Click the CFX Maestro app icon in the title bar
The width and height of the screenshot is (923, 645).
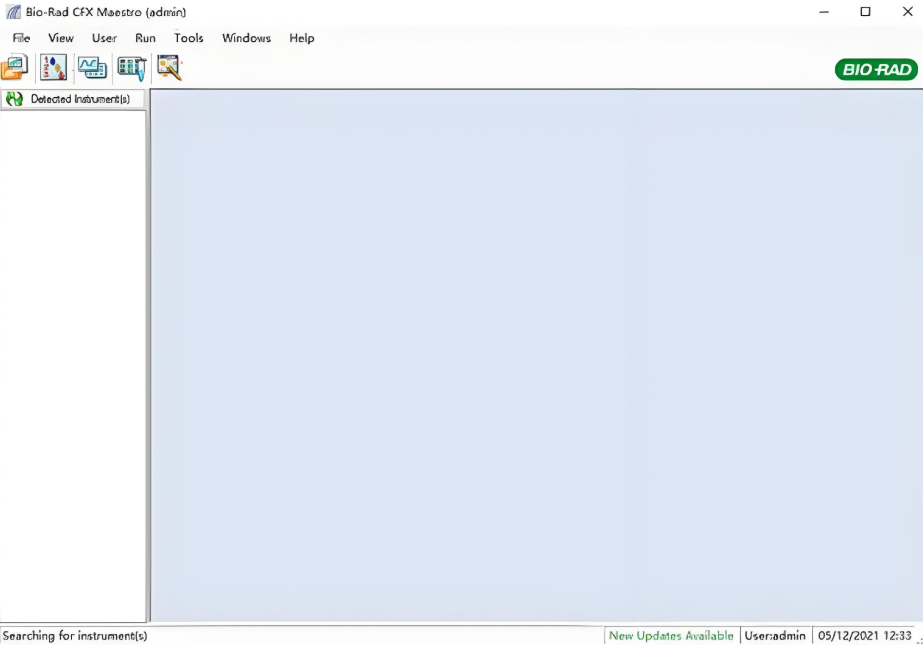13,12
